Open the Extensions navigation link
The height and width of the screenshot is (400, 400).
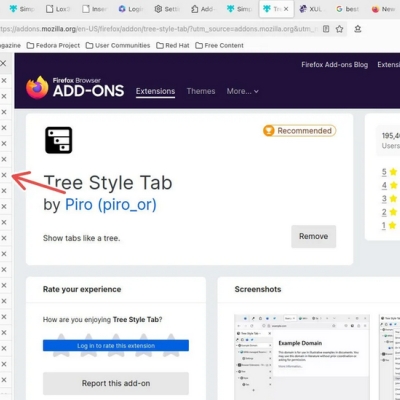tap(155, 91)
